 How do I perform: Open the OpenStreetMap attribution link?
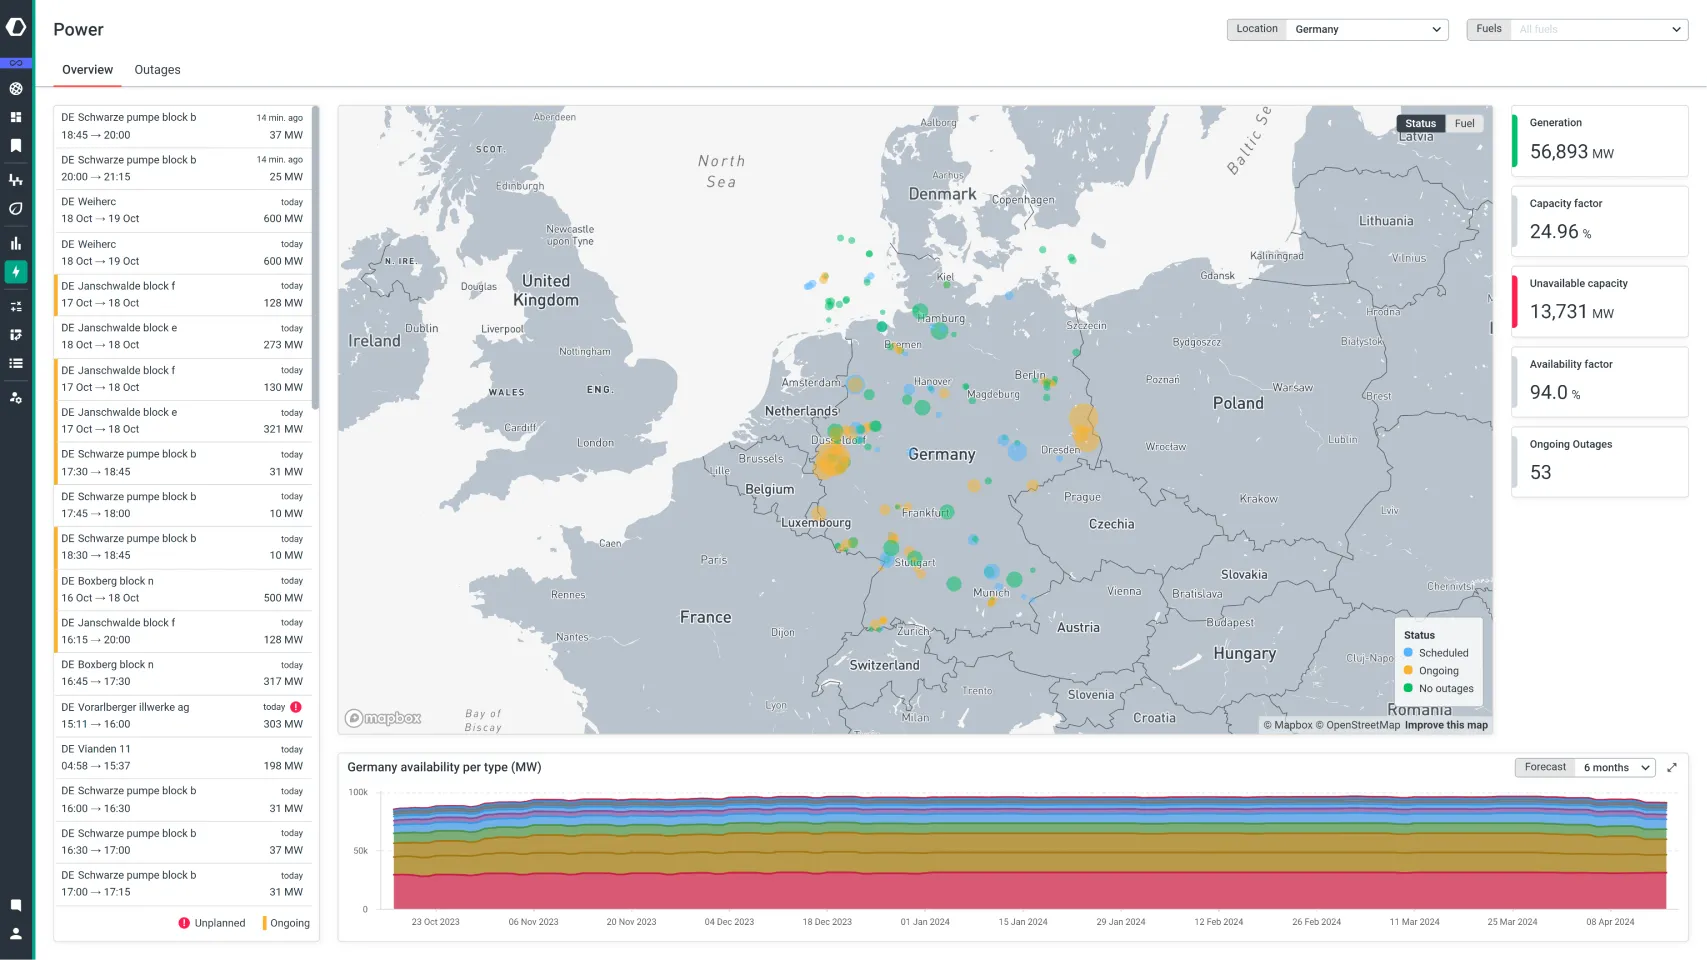(x=1362, y=725)
